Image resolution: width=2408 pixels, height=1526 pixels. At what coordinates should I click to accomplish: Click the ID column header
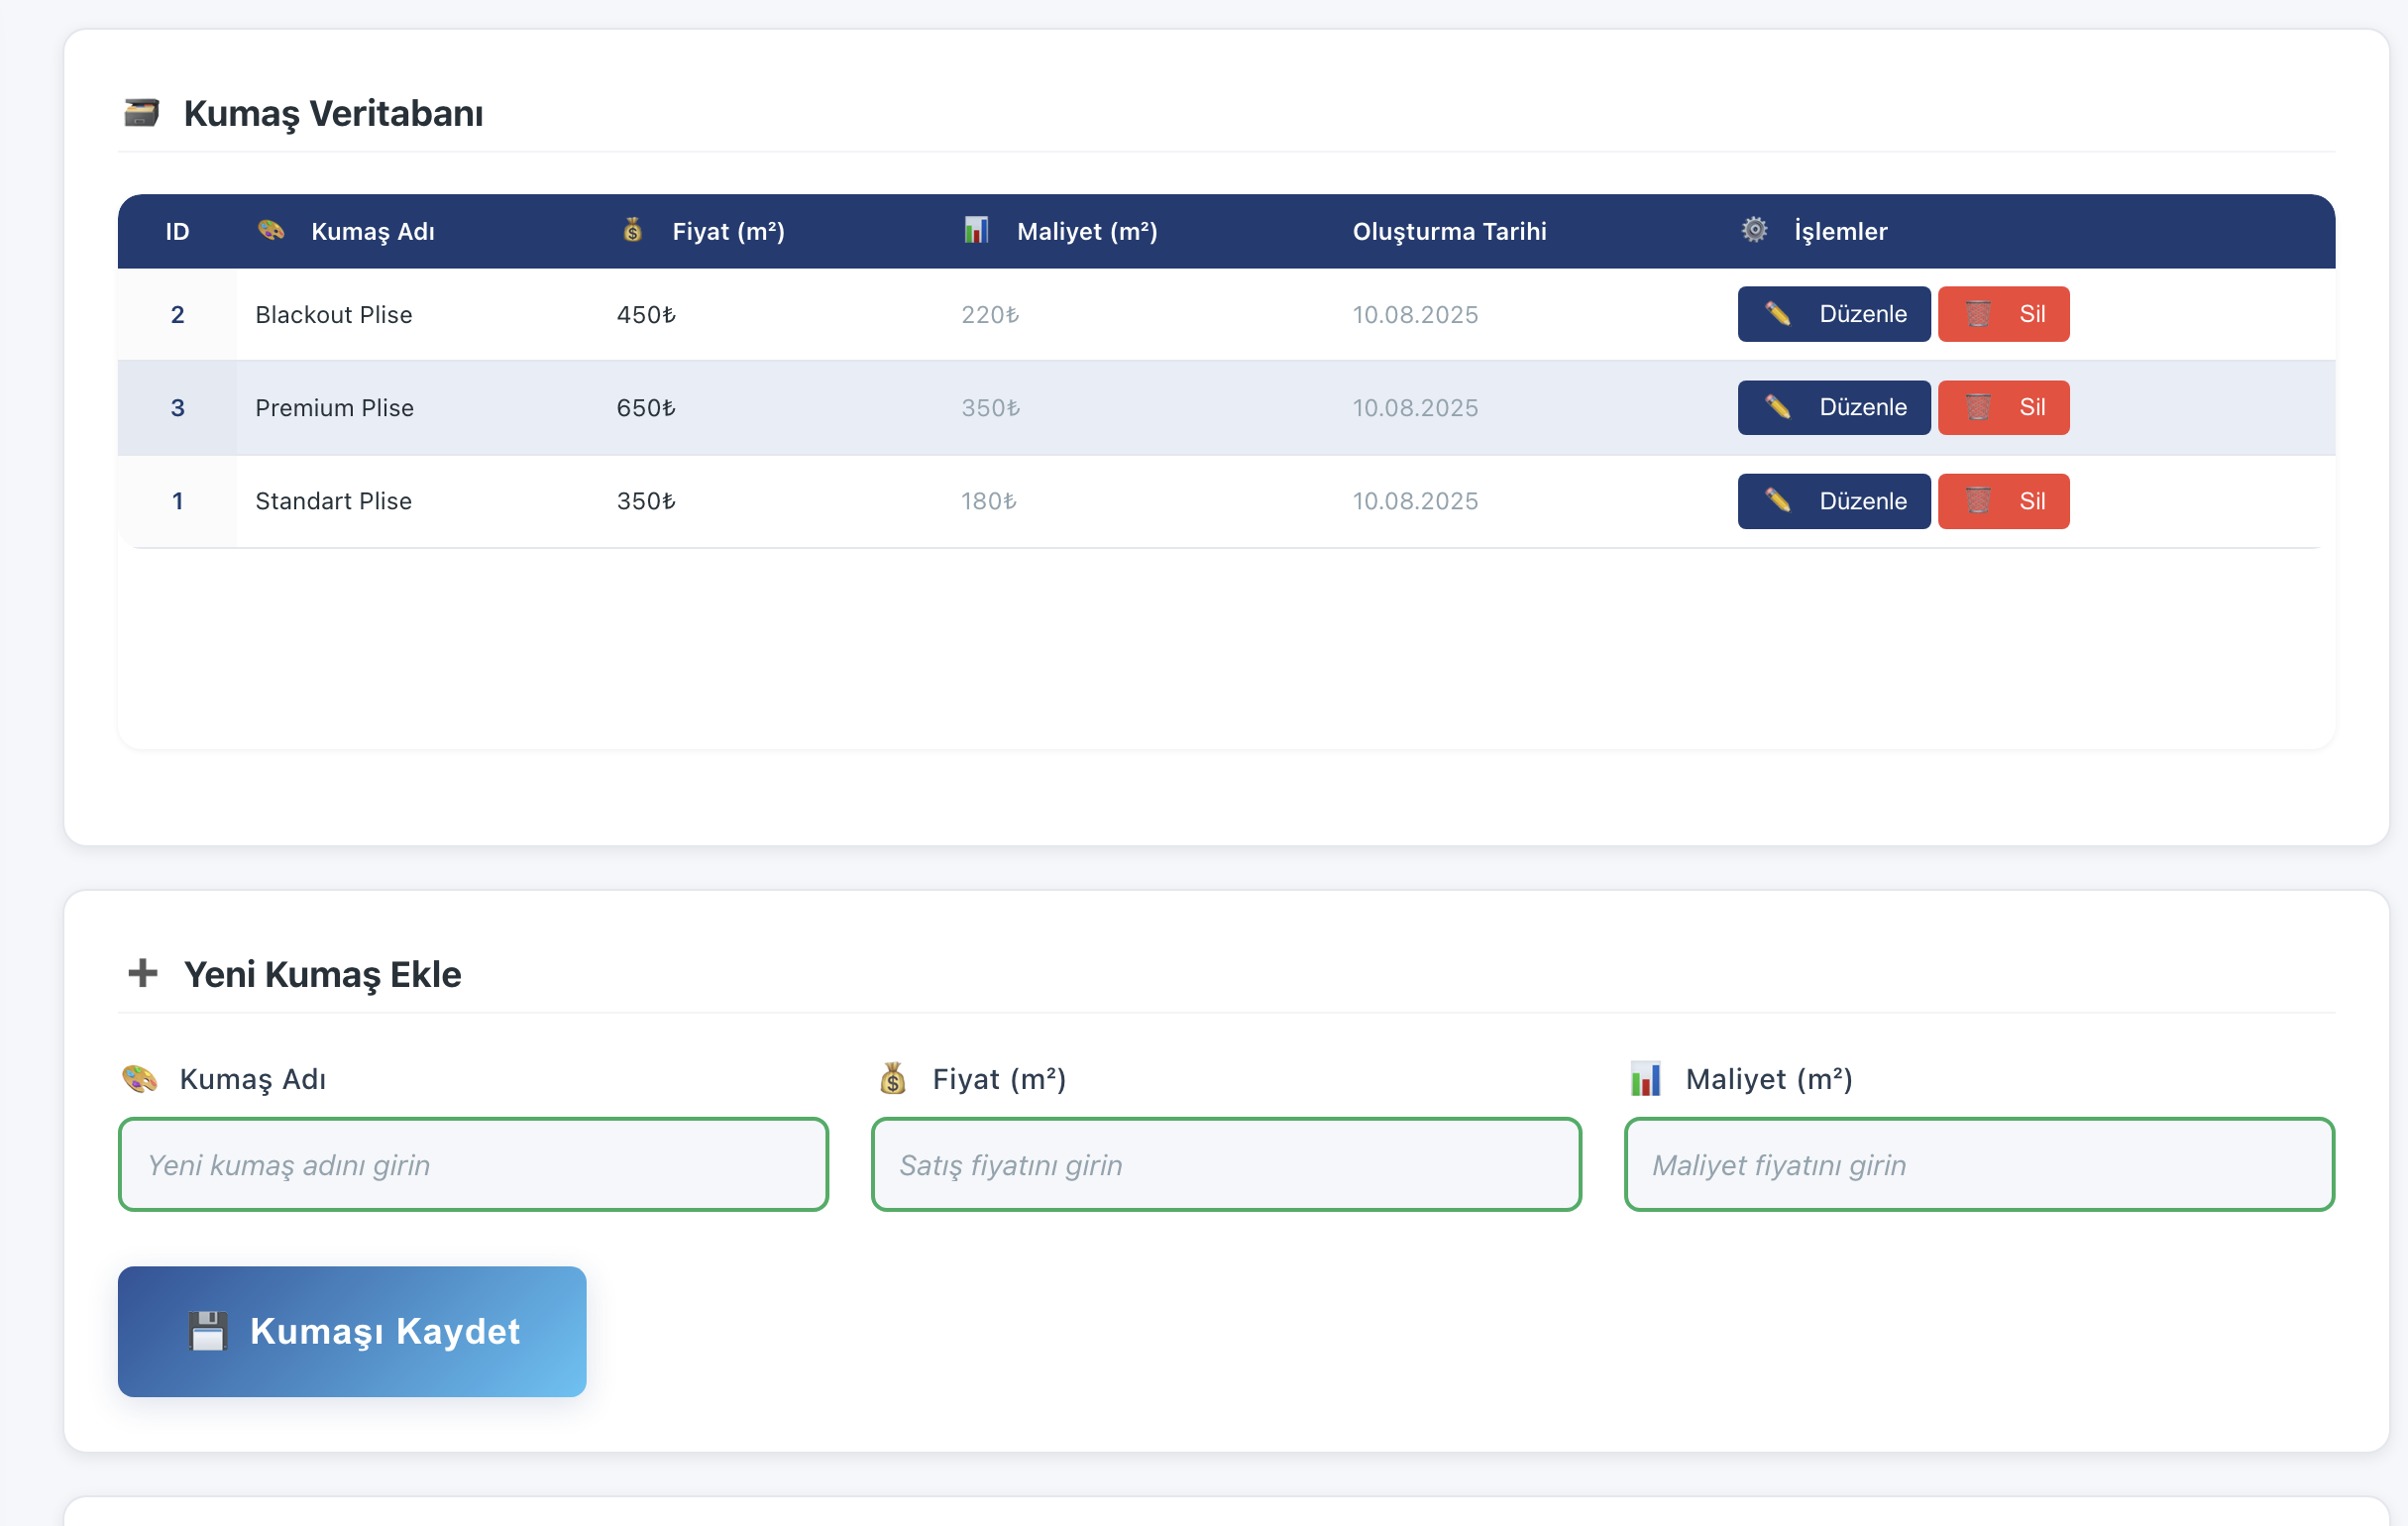(x=177, y=231)
